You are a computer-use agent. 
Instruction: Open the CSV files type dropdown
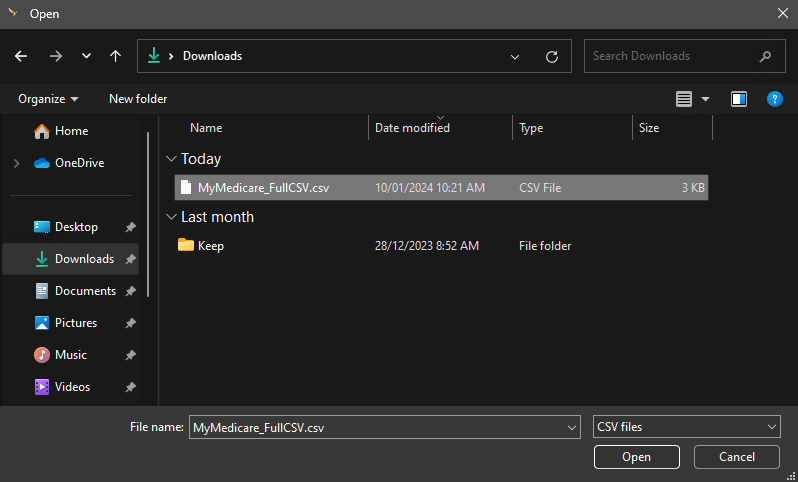click(x=686, y=427)
